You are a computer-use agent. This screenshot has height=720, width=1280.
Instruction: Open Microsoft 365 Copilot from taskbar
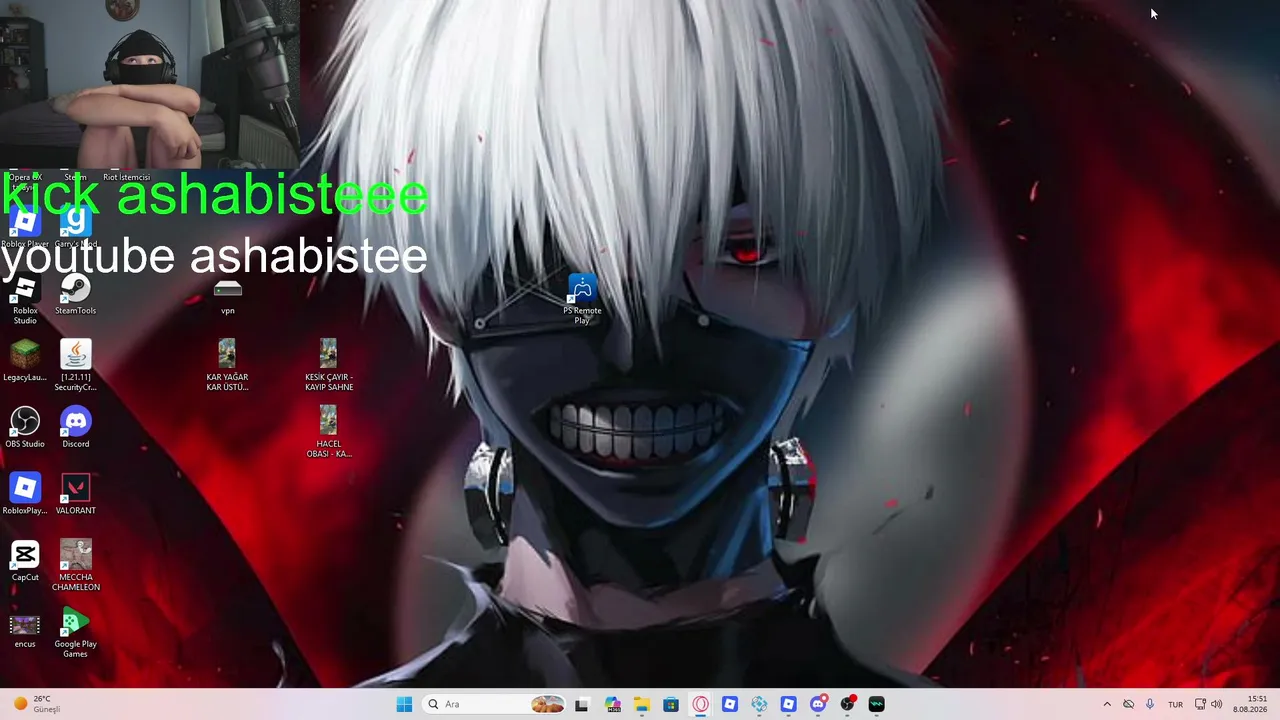pos(612,704)
